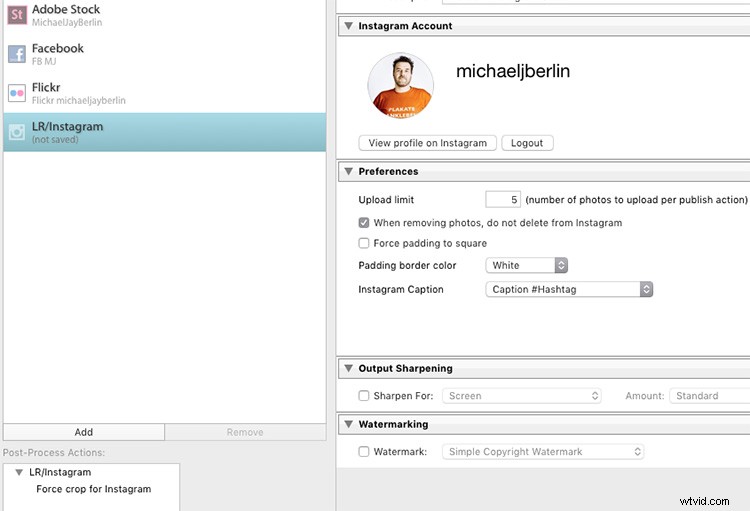Click the Flickr service icon
The image size is (750, 511).
[16, 93]
